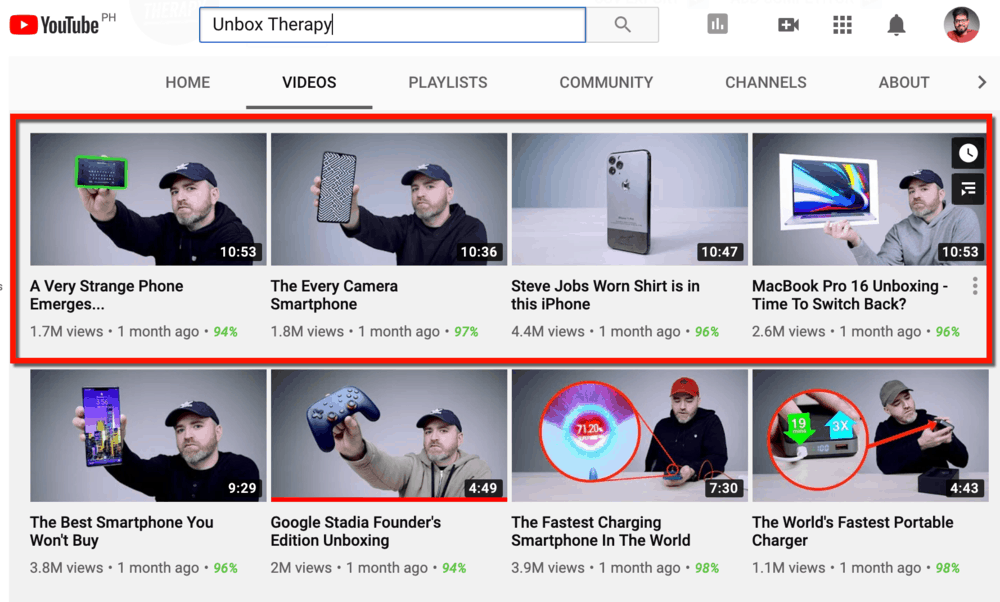Viewport: 1000px width, 602px height.
Task: Go to the COMMUNITY tab
Action: (x=607, y=82)
